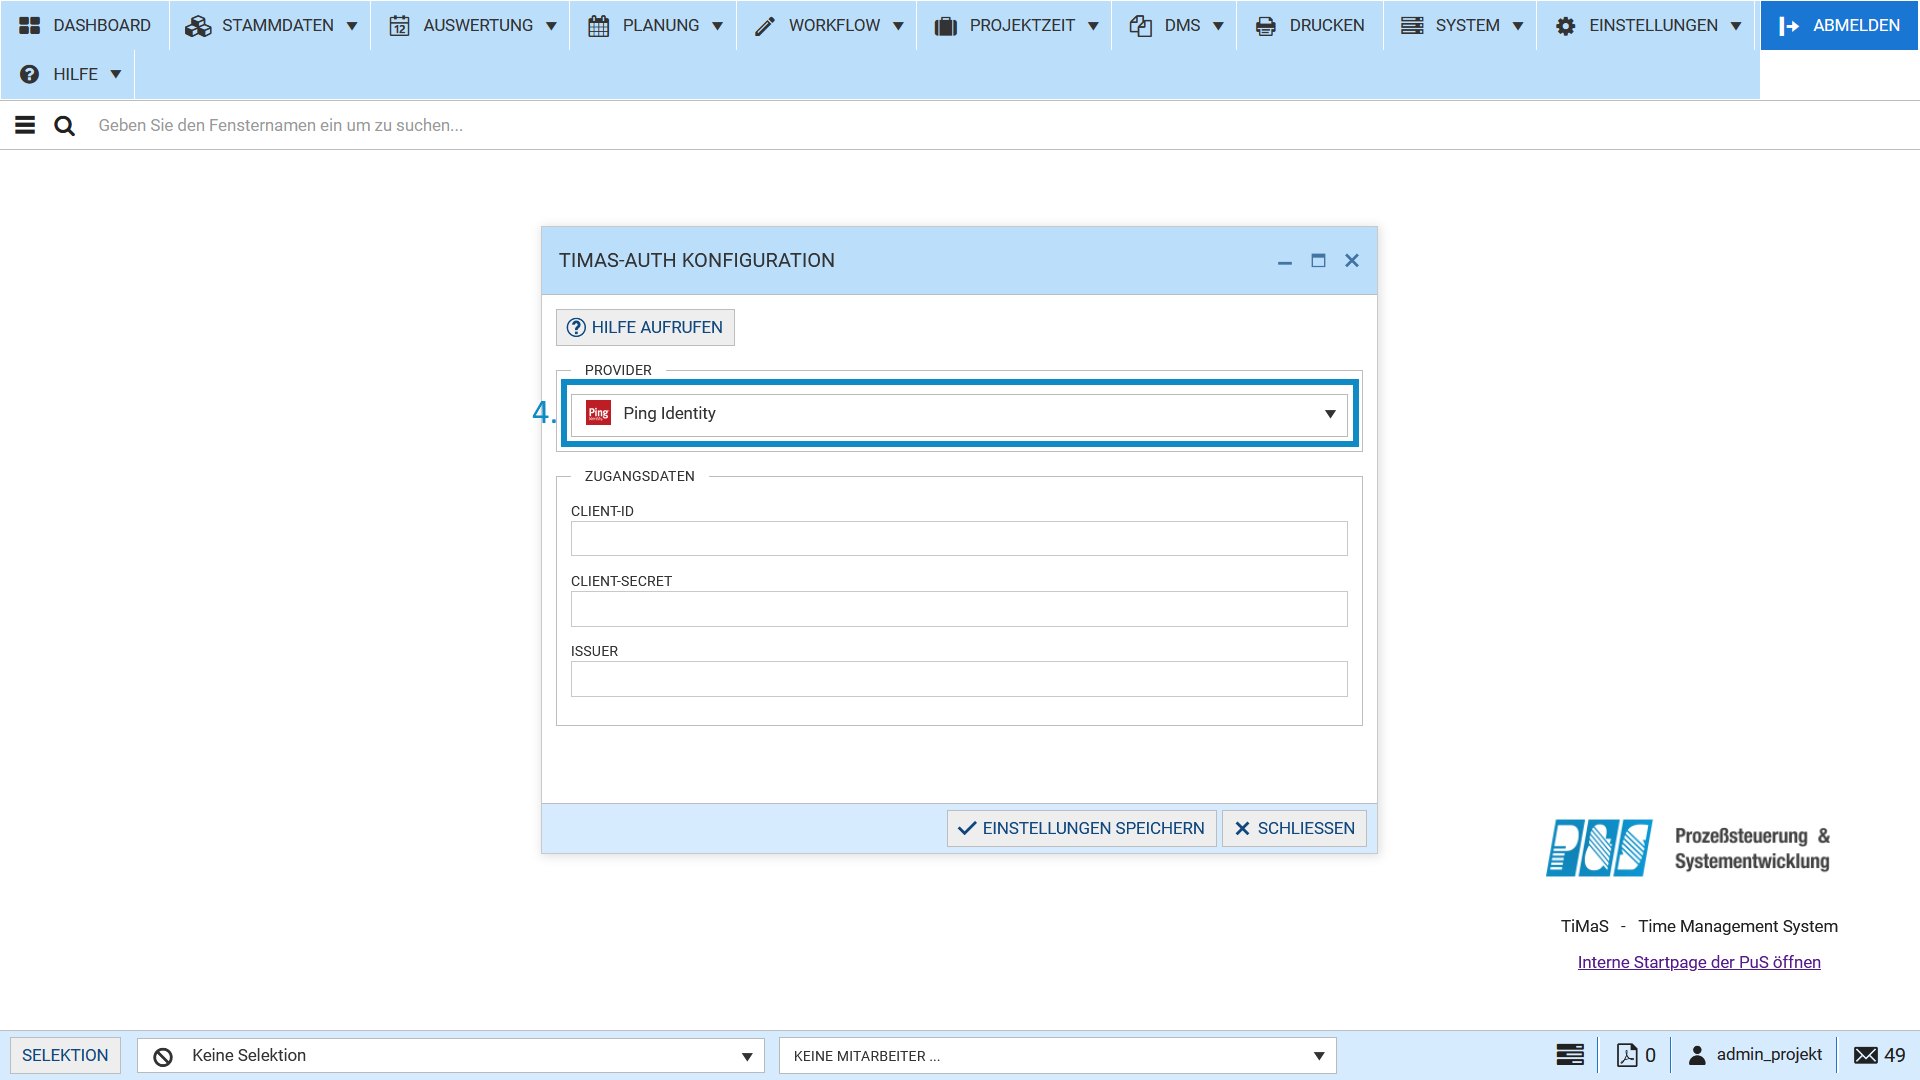
Task: Focus the Client-Secret input field
Action: 959,609
